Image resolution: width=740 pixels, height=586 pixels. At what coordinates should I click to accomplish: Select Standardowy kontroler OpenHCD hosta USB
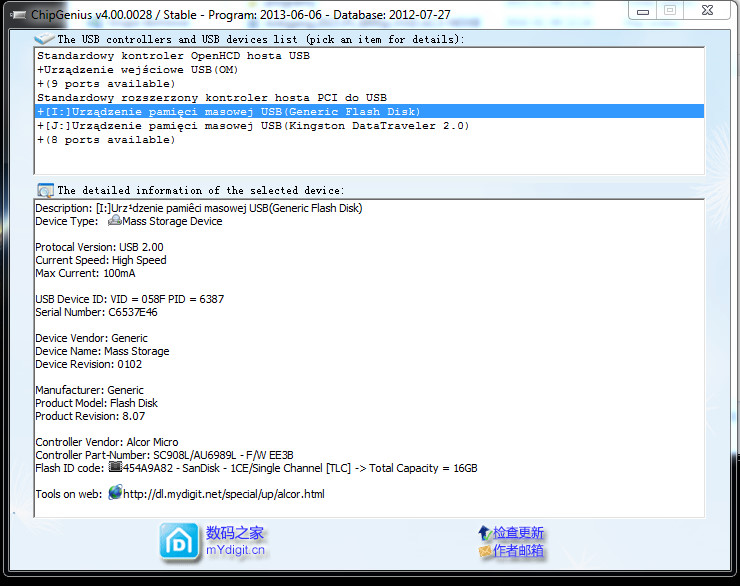coord(370,56)
